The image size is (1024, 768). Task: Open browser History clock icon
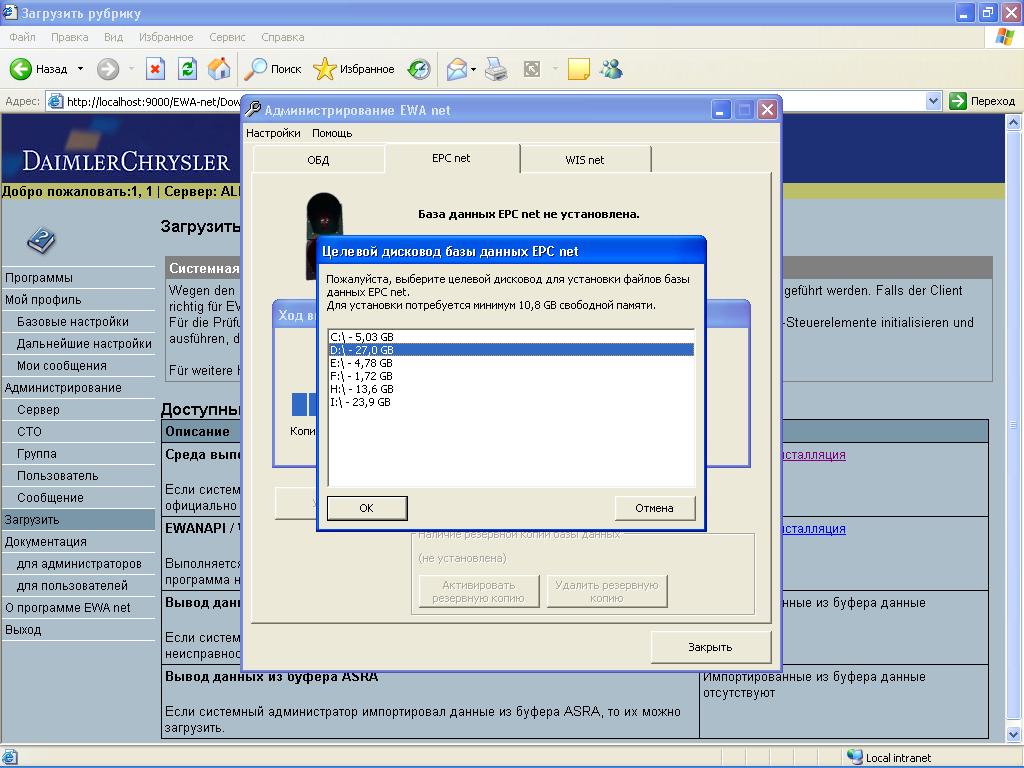coord(419,69)
